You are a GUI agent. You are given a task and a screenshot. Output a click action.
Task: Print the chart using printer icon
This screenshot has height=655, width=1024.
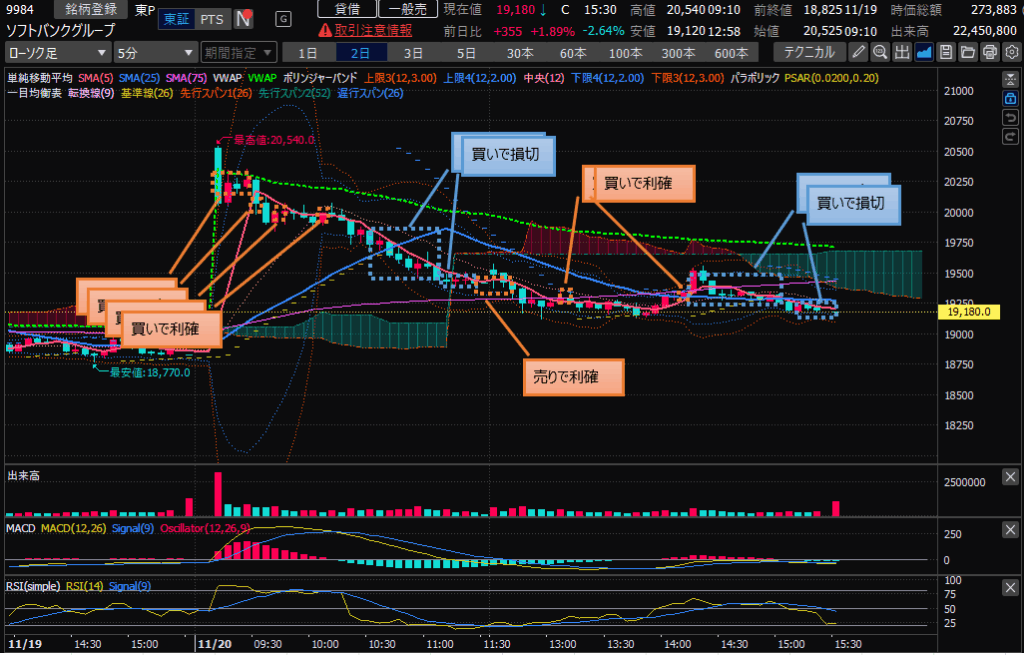click(987, 51)
